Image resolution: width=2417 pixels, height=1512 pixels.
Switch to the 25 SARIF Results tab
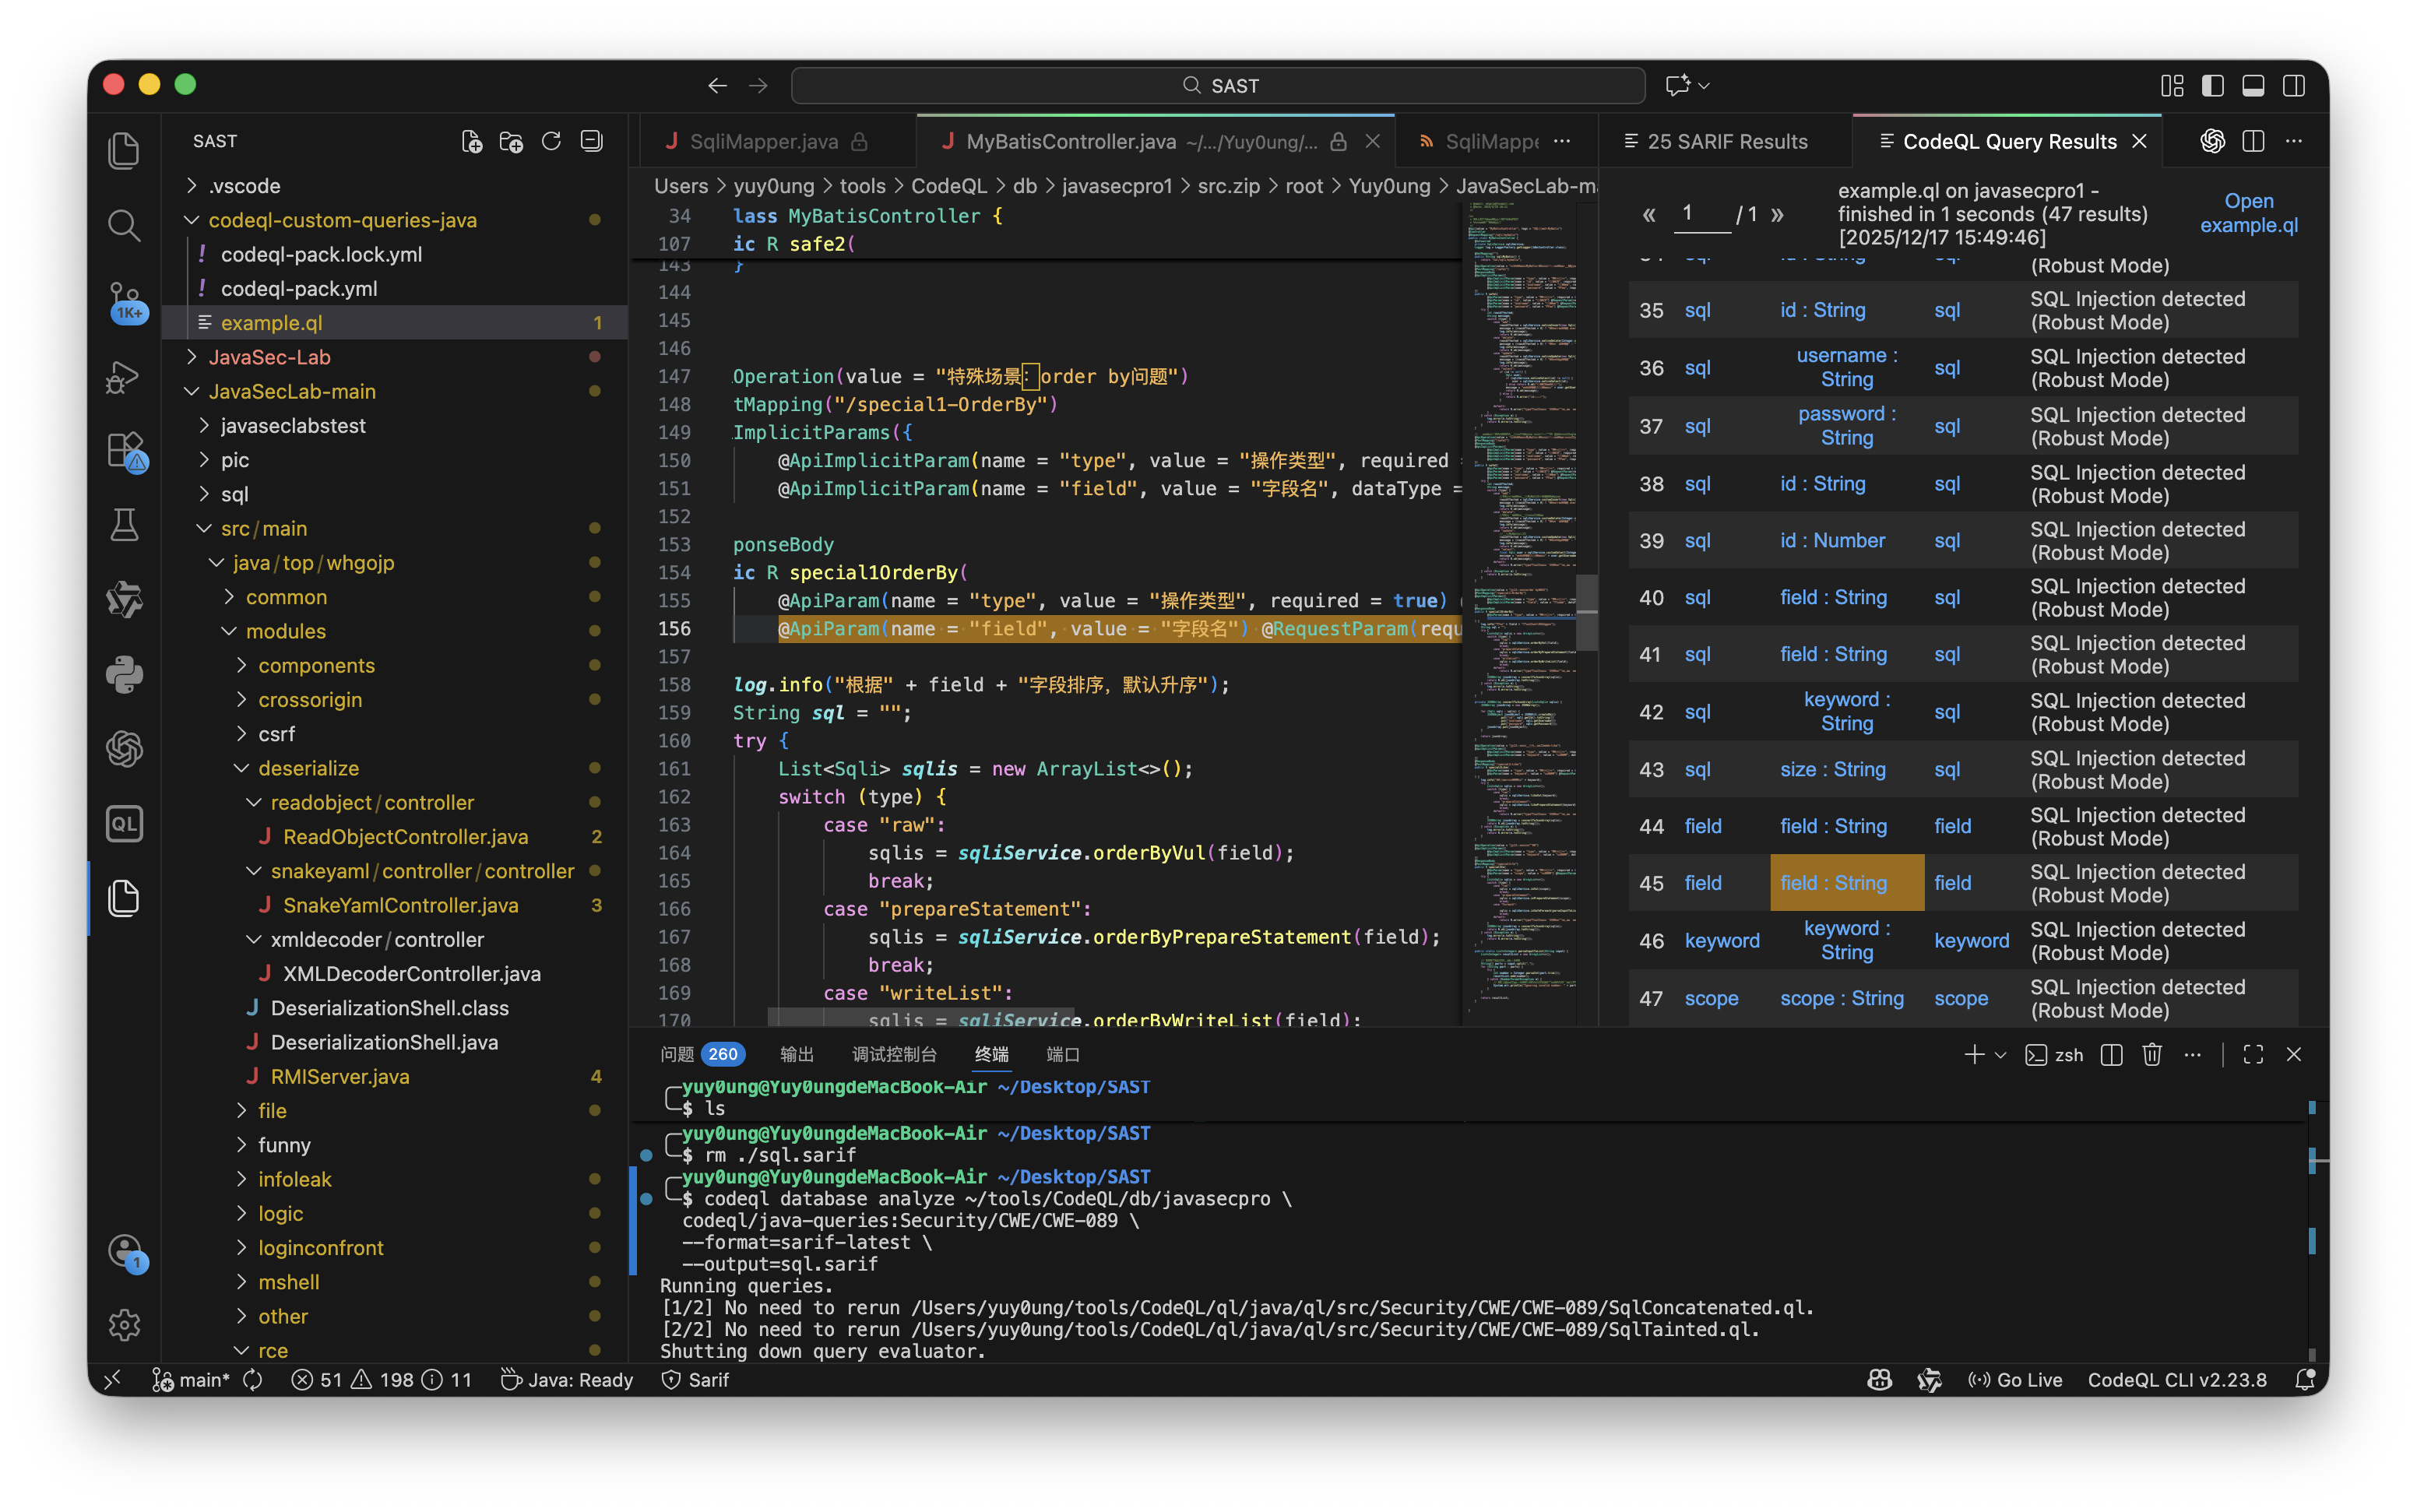tap(1716, 141)
